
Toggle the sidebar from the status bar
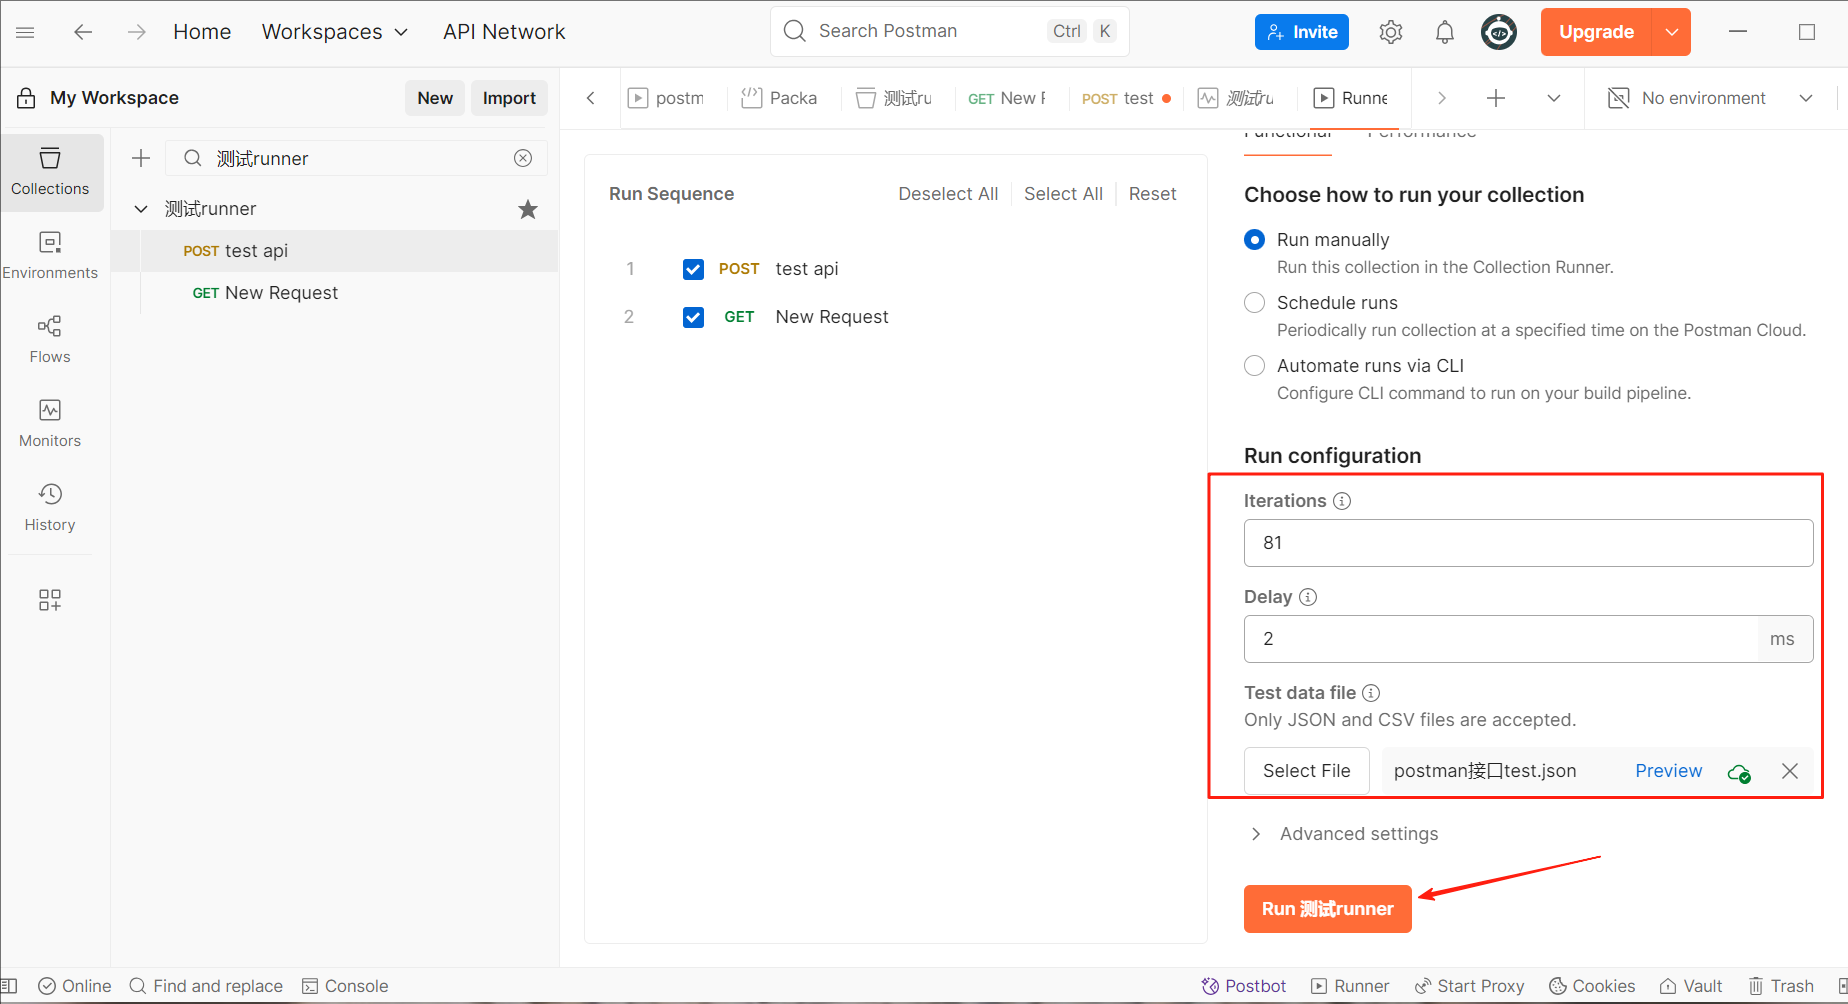pyautogui.click(x=10, y=986)
